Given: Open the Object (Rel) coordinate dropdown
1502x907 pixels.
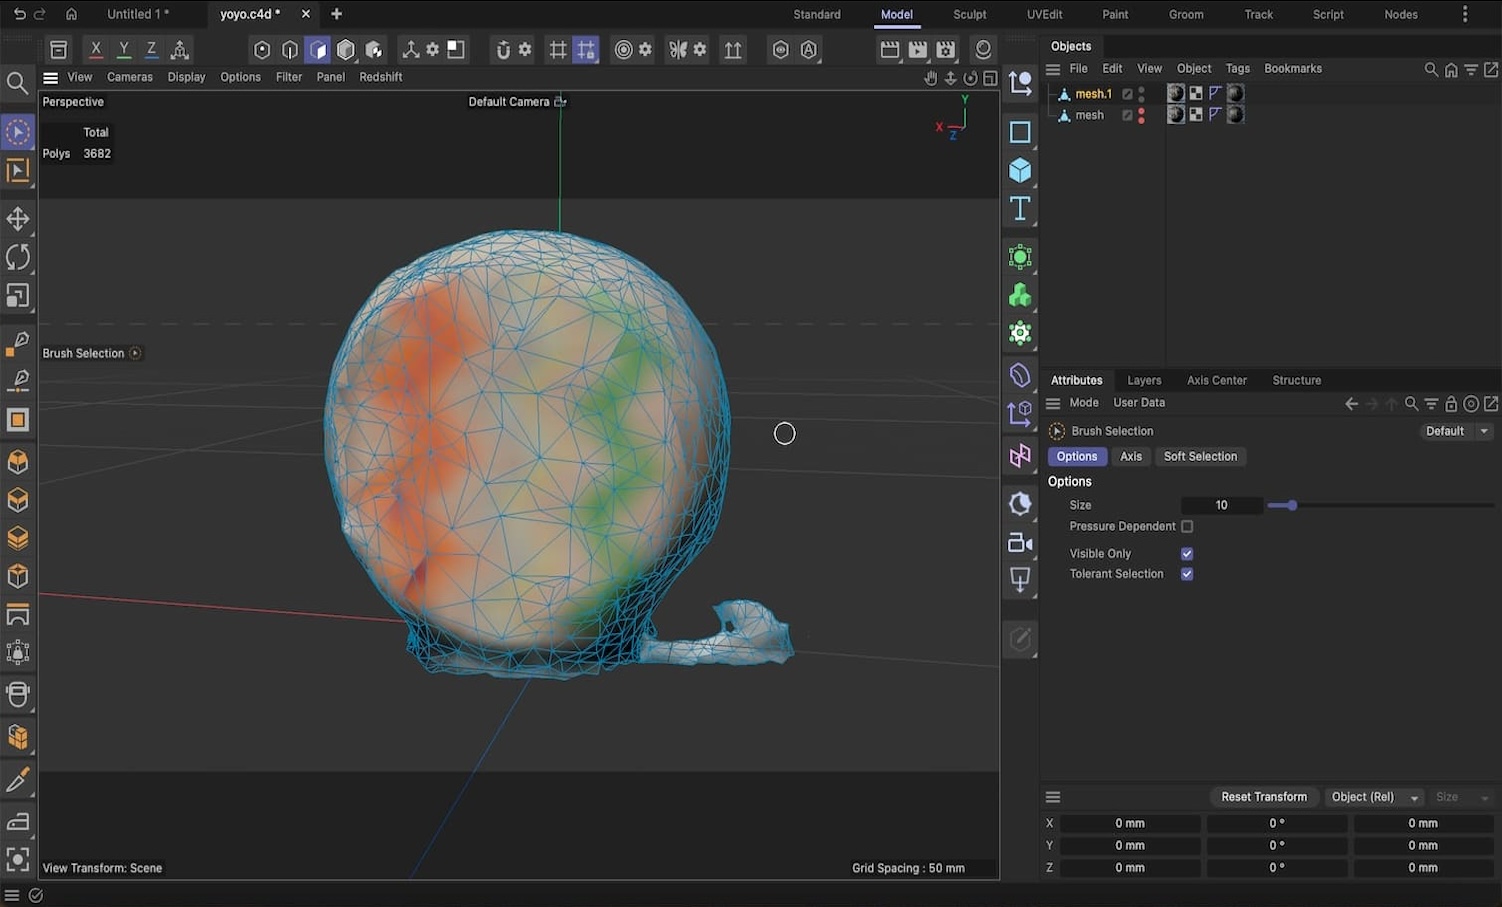Looking at the screenshot, I should coord(1372,797).
